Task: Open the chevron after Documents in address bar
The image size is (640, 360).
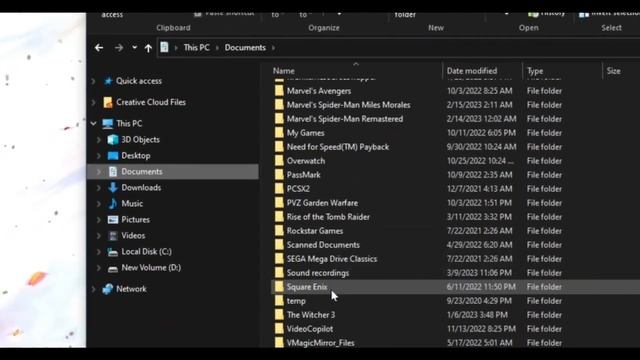Action: point(273,48)
